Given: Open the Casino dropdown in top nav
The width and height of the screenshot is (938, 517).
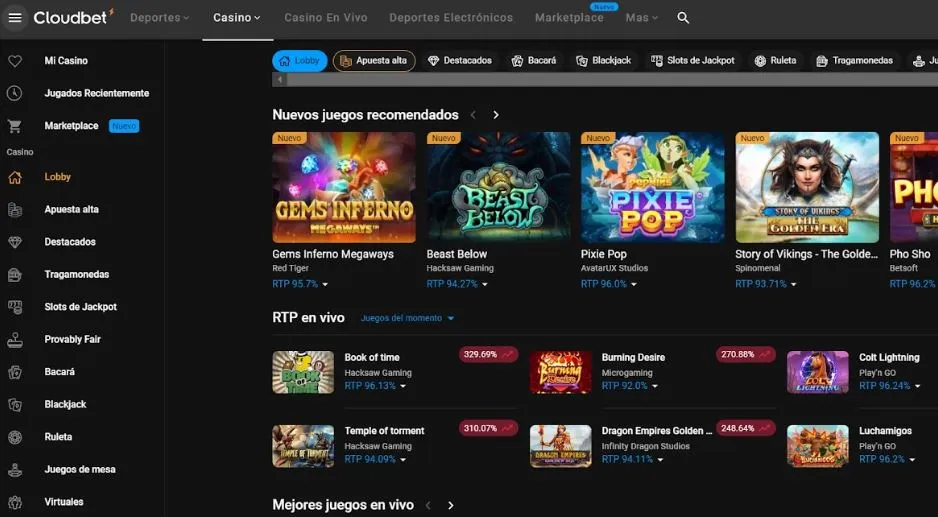Looking at the screenshot, I should tap(237, 18).
